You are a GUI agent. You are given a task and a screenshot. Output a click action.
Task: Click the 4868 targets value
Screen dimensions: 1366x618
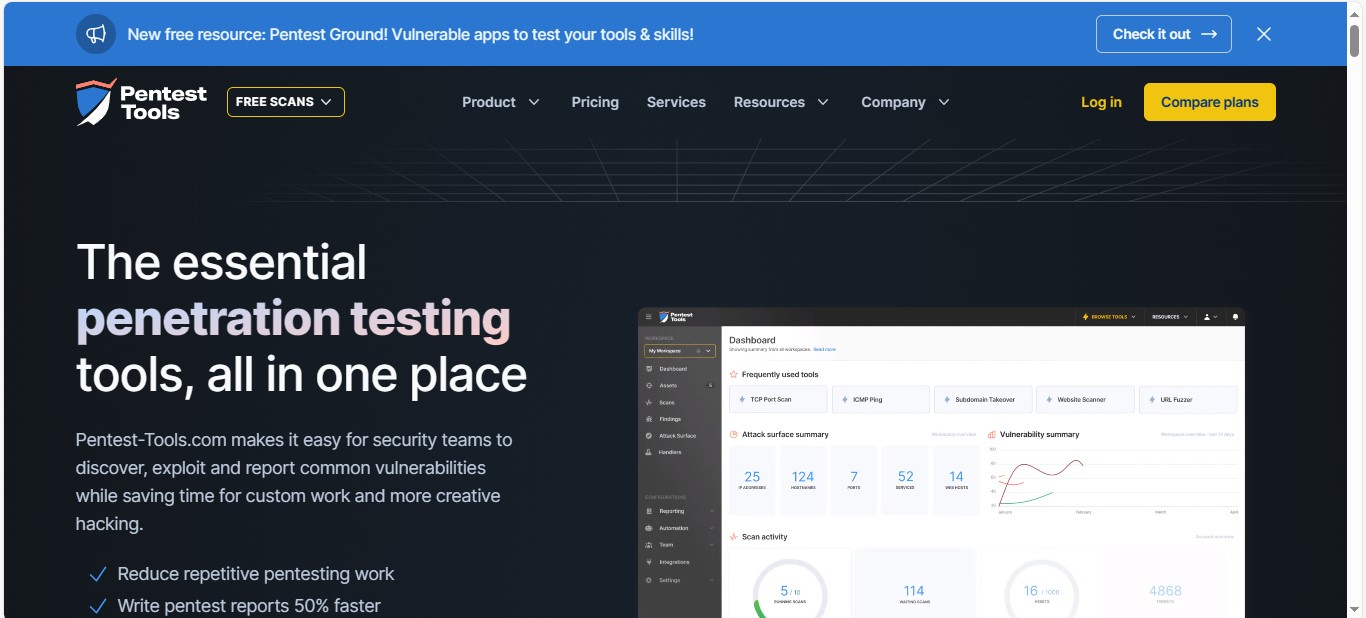click(1165, 591)
